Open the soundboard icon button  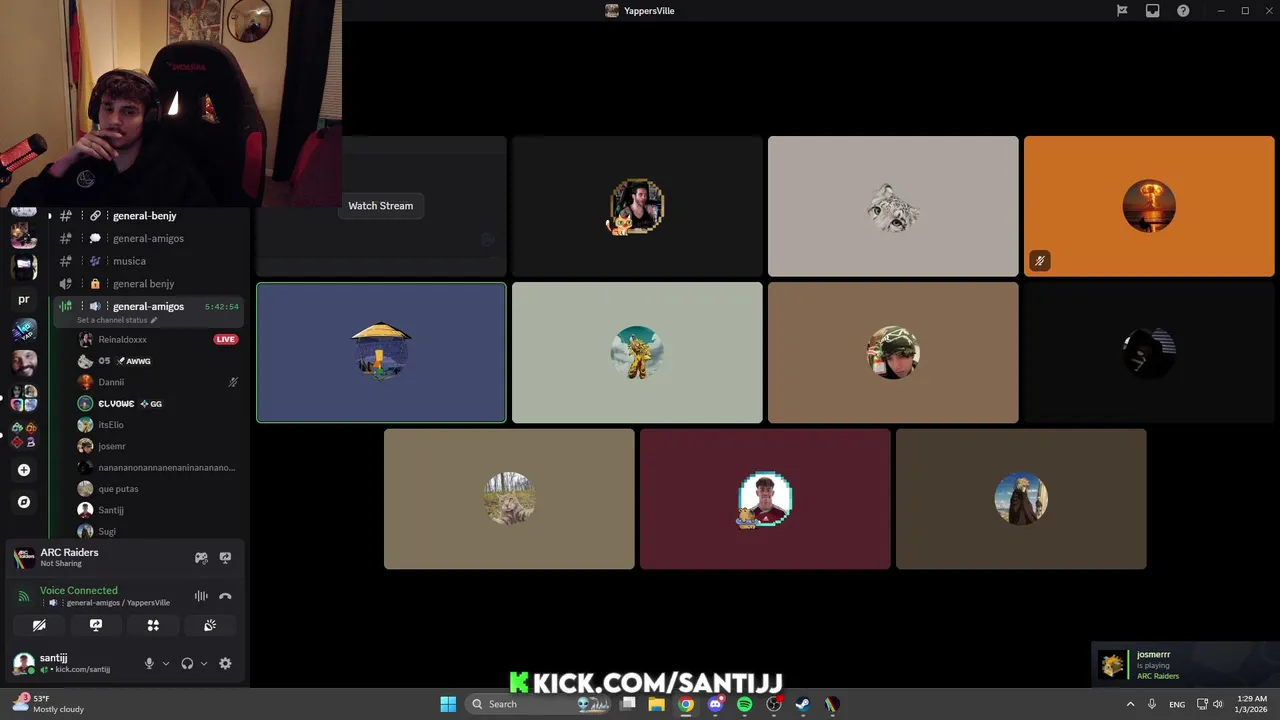pos(210,625)
